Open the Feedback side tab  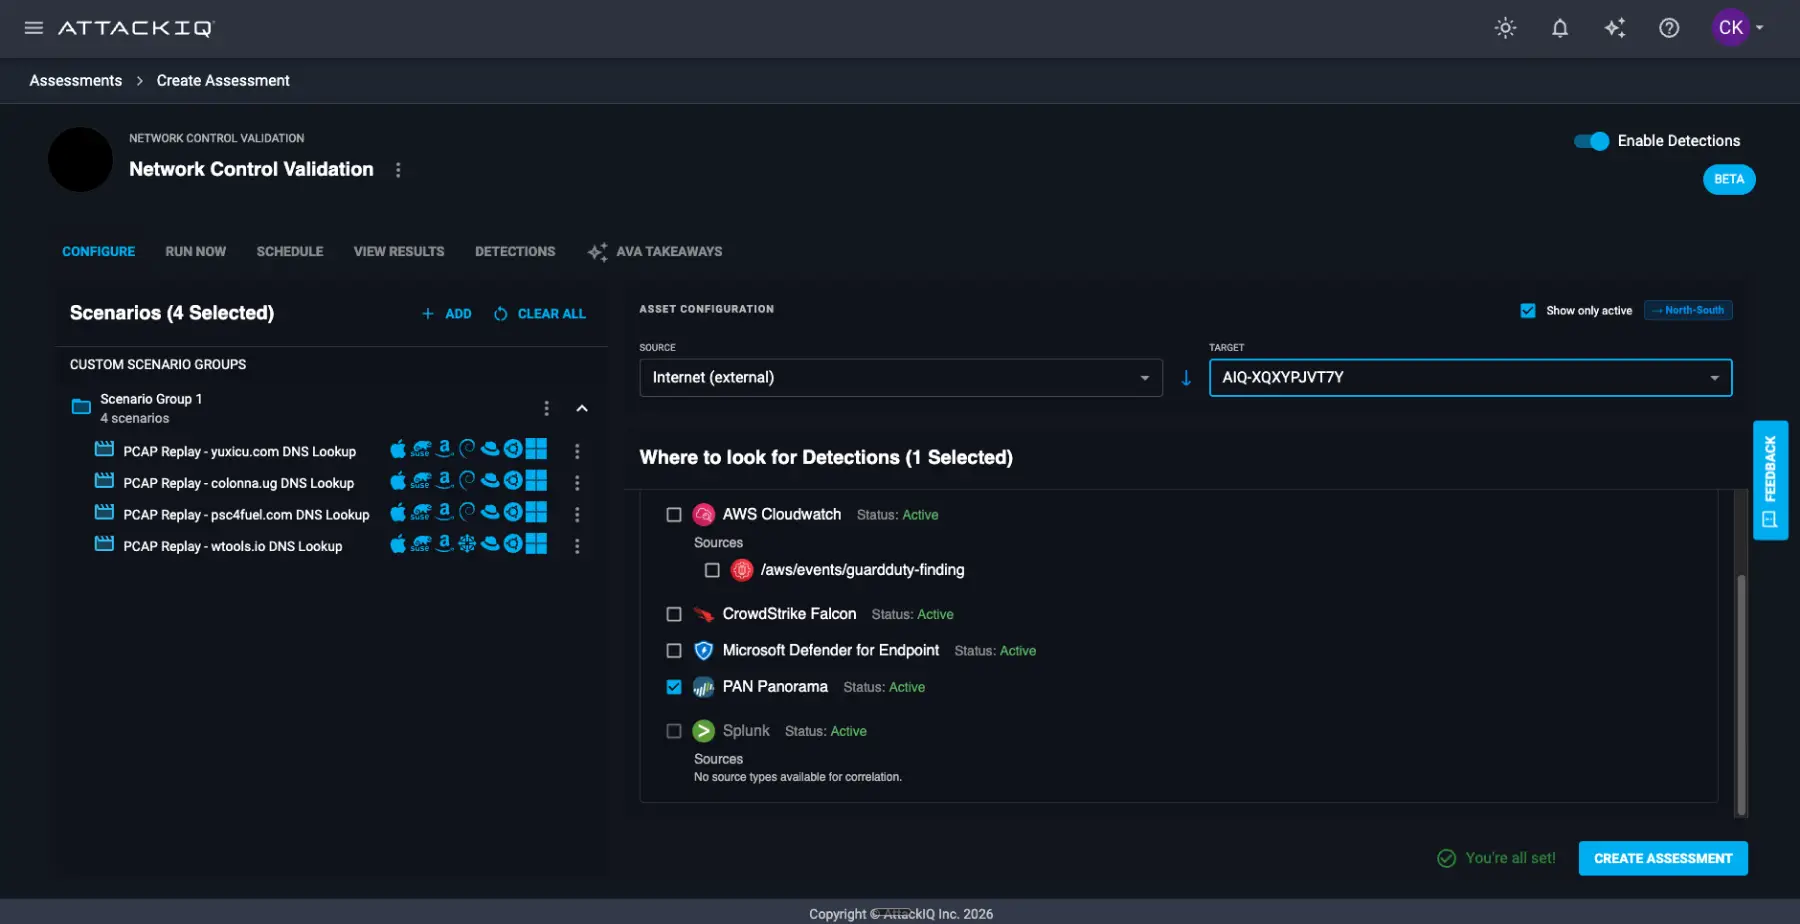[x=1770, y=480]
